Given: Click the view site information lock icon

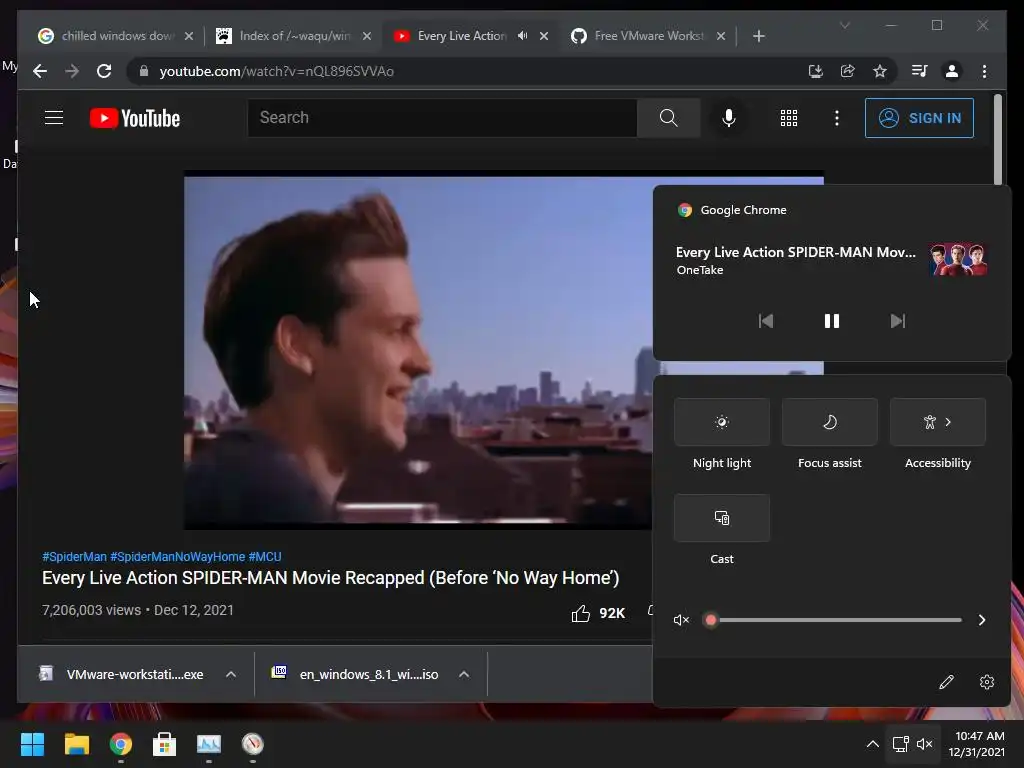Looking at the screenshot, I should tap(144, 71).
